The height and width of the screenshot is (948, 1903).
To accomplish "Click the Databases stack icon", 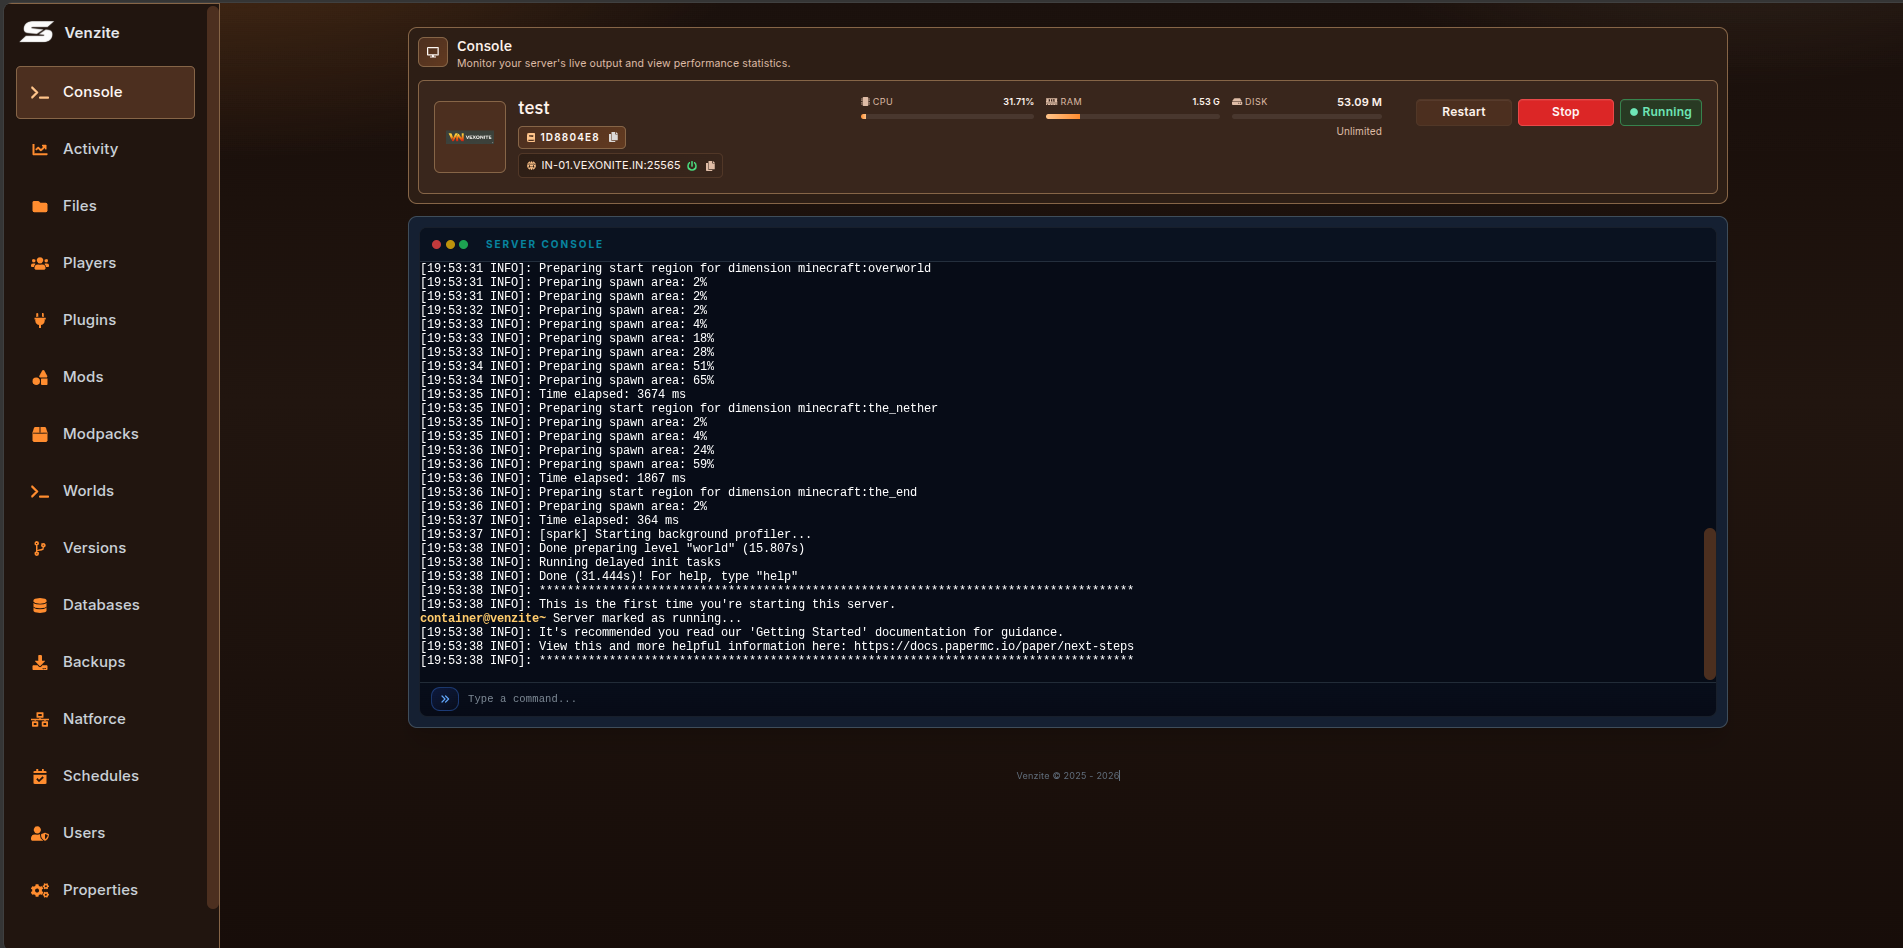I will pyautogui.click(x=40, y=605).
